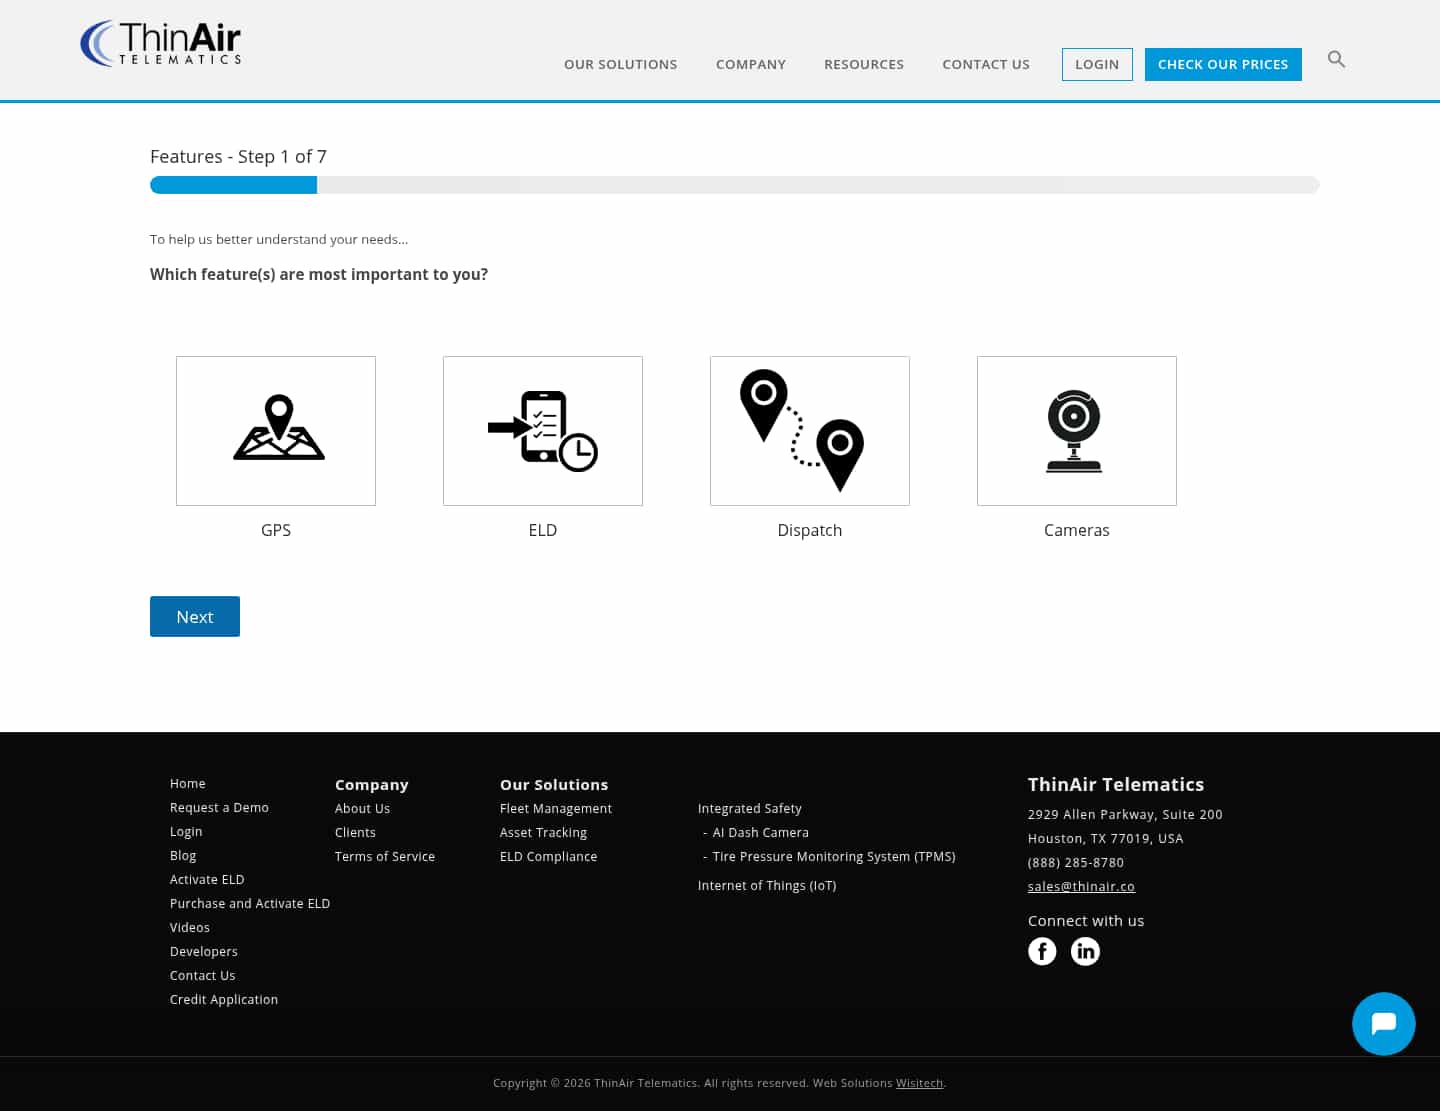Click the ThinAir Telematics logo
Viewport: 1440px width, 1111px height.
click(160, 43)
